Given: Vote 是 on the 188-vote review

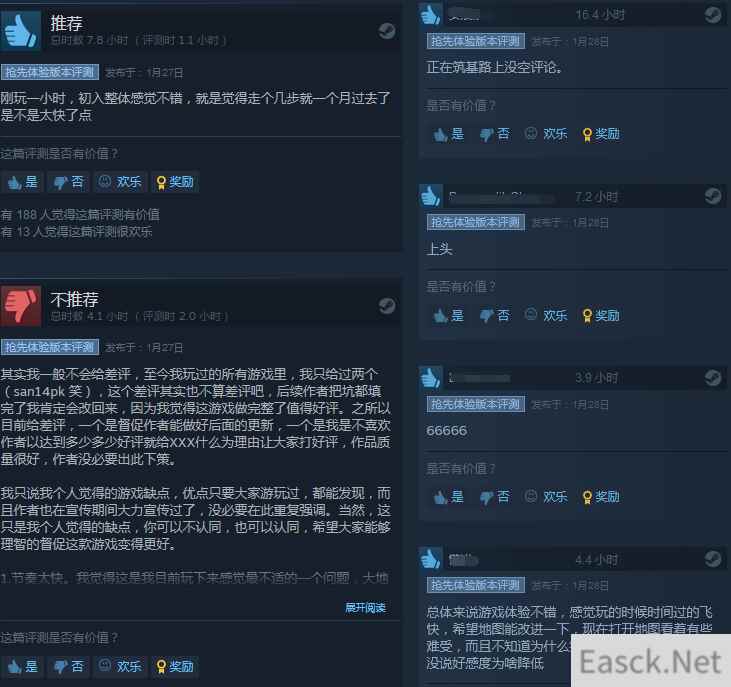Looking at the screenshot, I should (x=22, y=182).
